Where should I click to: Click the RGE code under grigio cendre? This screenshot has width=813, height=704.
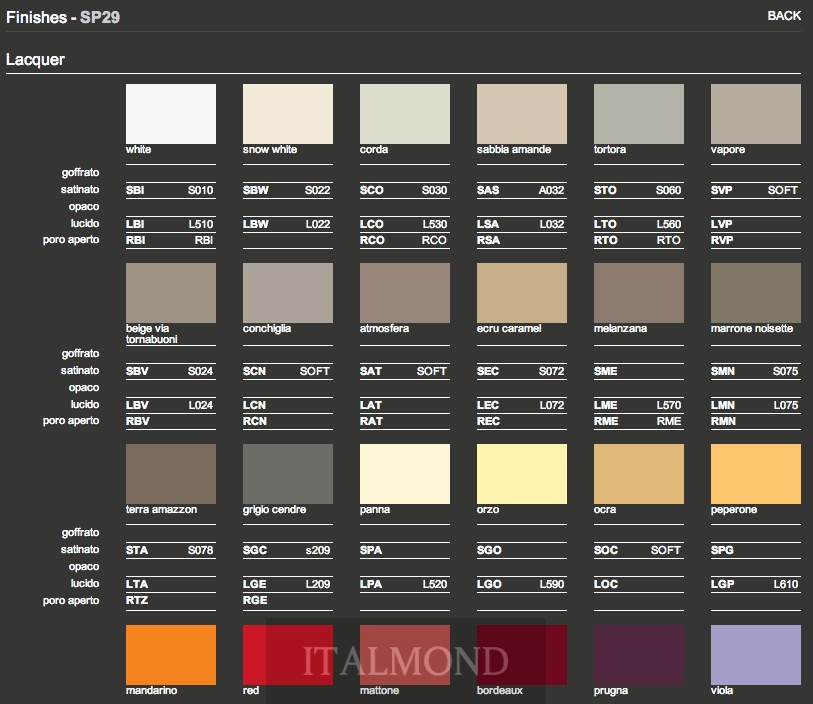coord(255,600)
